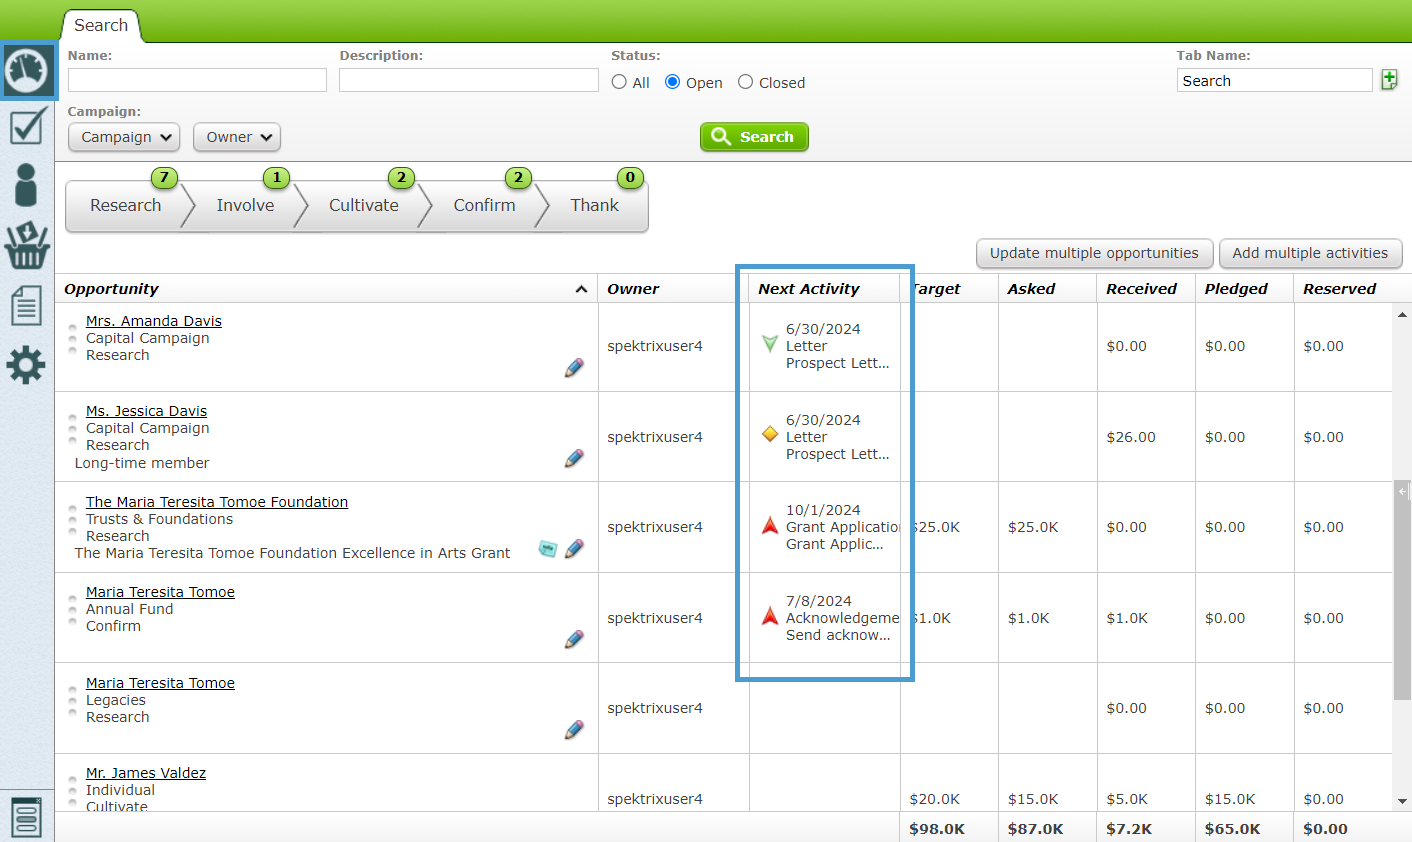Open the settings gear sidebar icon
The height and width of the screenshot is (842, 1412).
(27, 365)
